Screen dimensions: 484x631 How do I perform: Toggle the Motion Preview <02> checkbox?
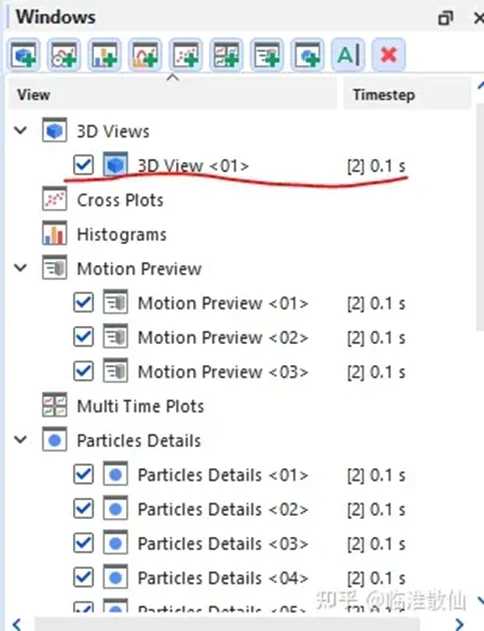[x=84, y=337]
